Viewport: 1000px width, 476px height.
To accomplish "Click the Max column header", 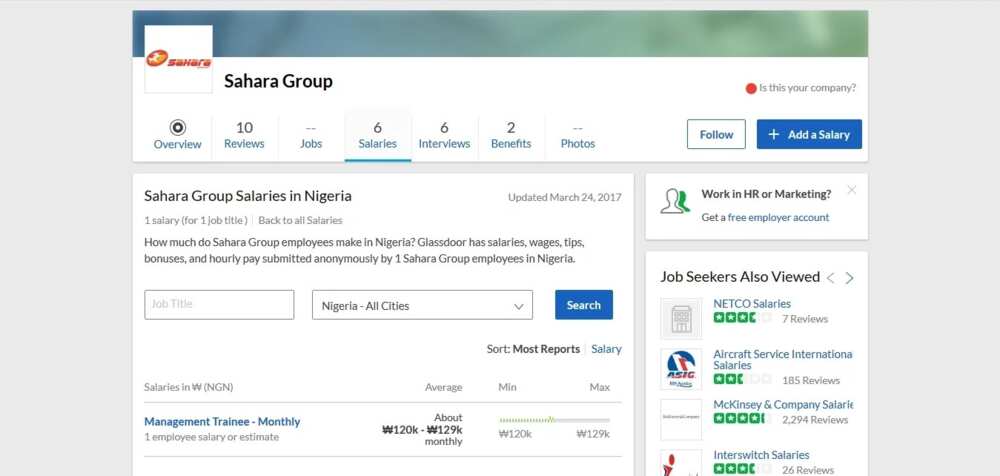I will 599,387.
